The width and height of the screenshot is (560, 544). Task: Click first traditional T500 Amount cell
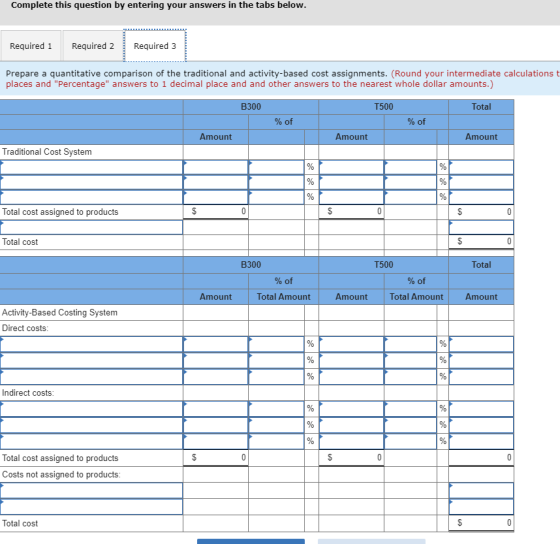coord(351,167)
